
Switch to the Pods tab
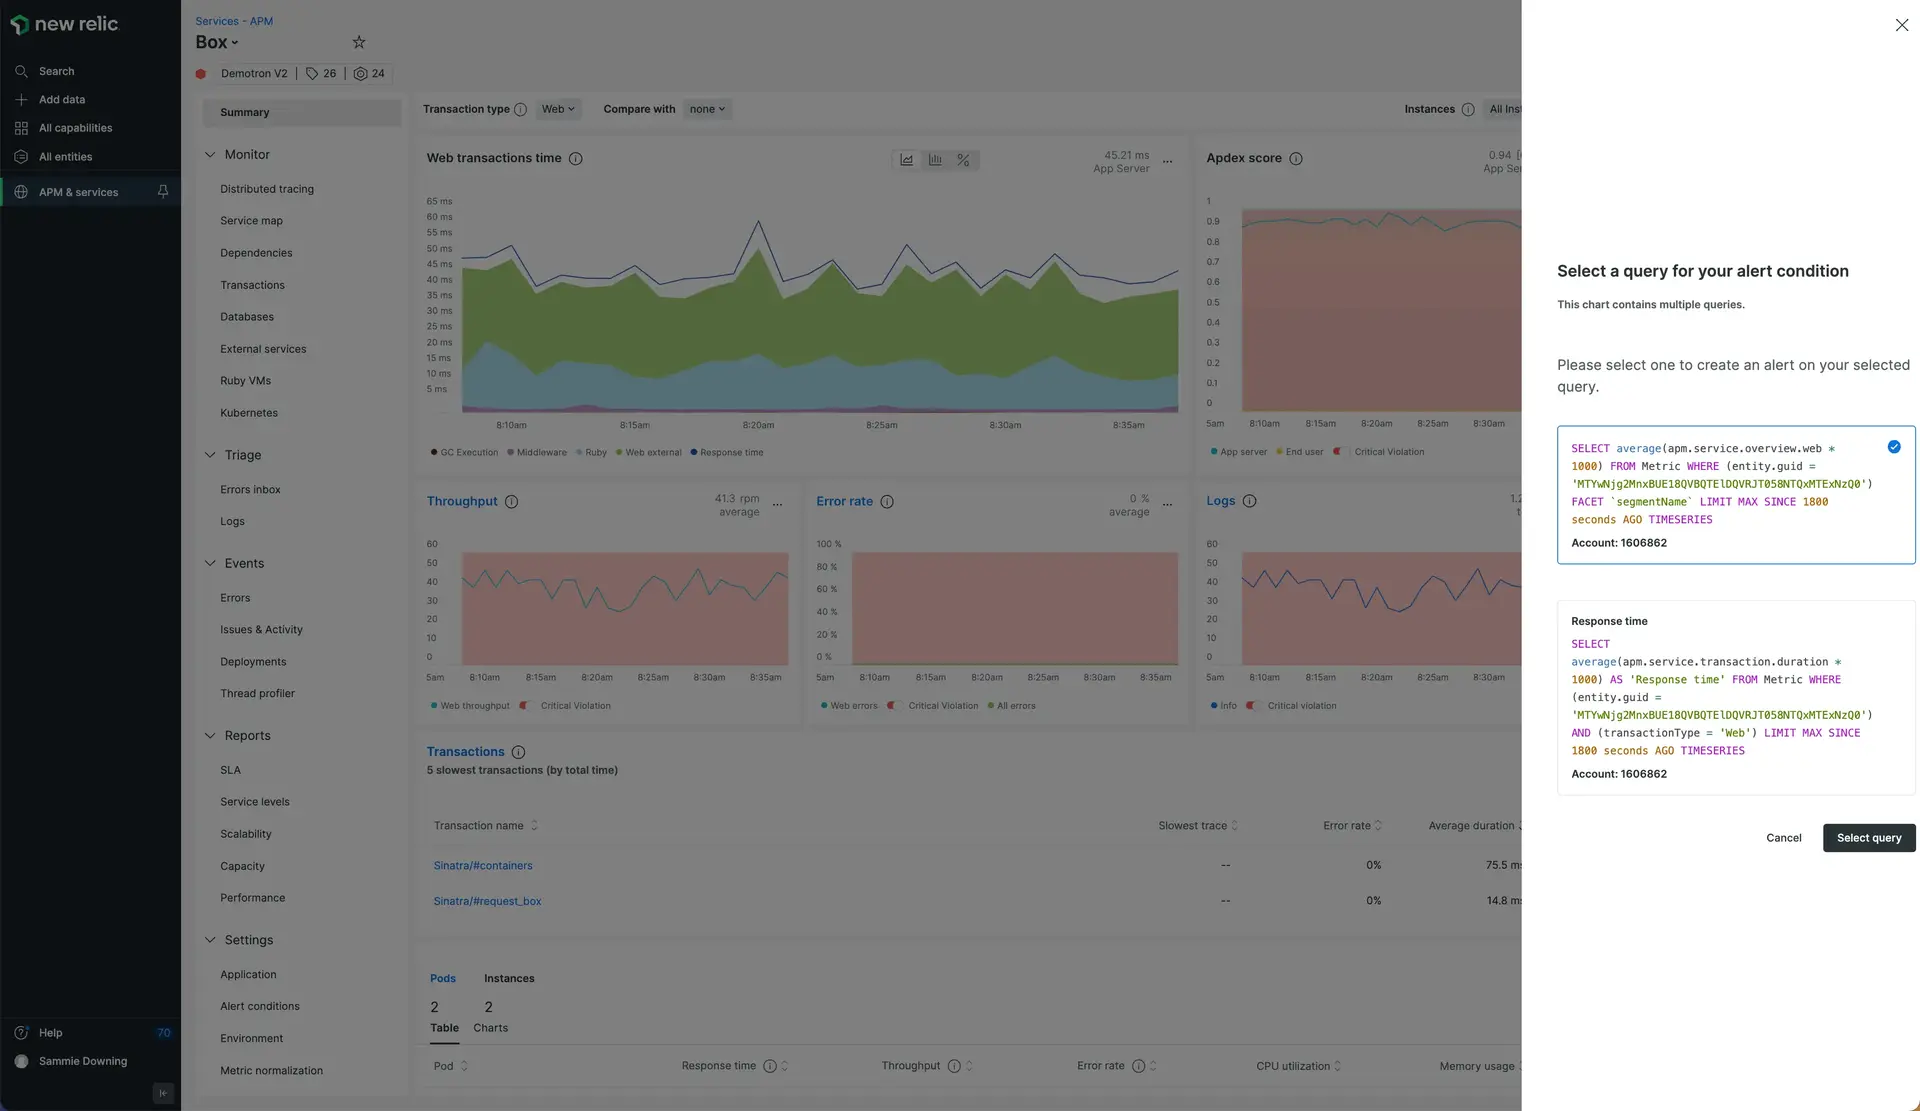pyautogui.click(x=443, y=979)
